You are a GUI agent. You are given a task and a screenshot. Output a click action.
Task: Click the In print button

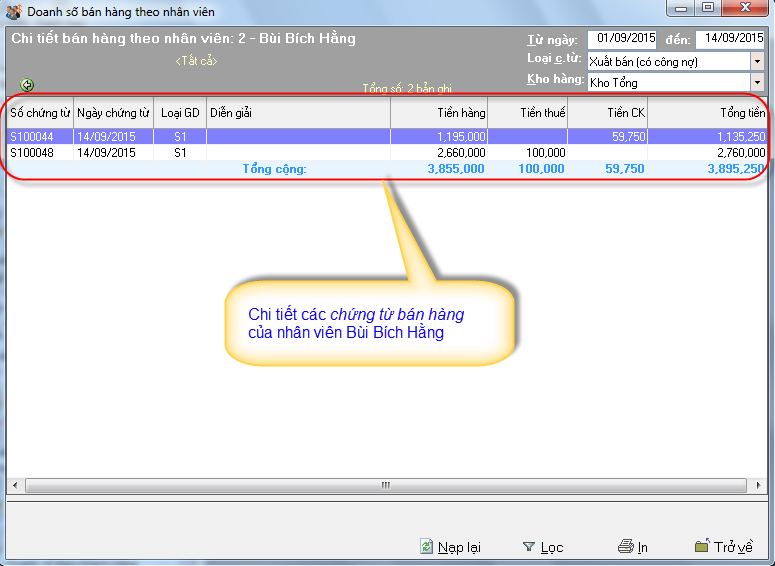pos(633,547)
